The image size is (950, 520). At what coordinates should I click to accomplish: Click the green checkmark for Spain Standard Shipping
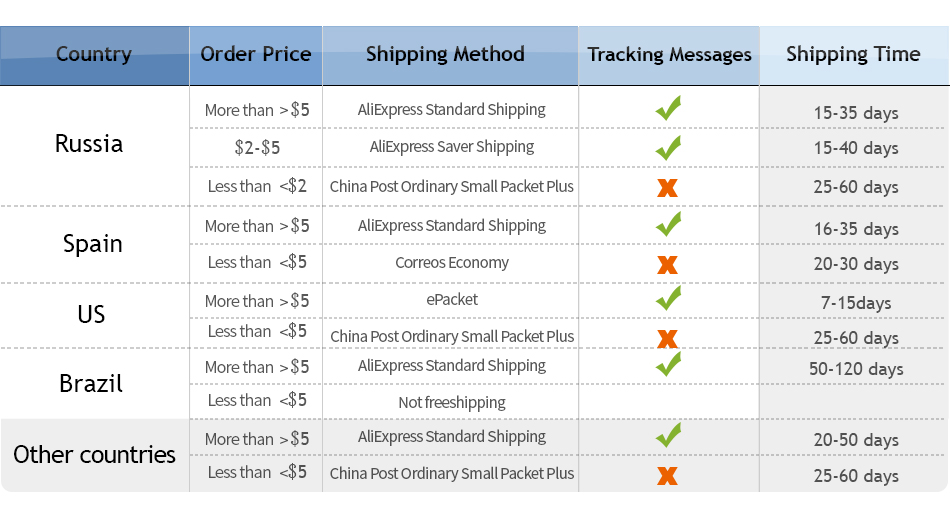668,224
